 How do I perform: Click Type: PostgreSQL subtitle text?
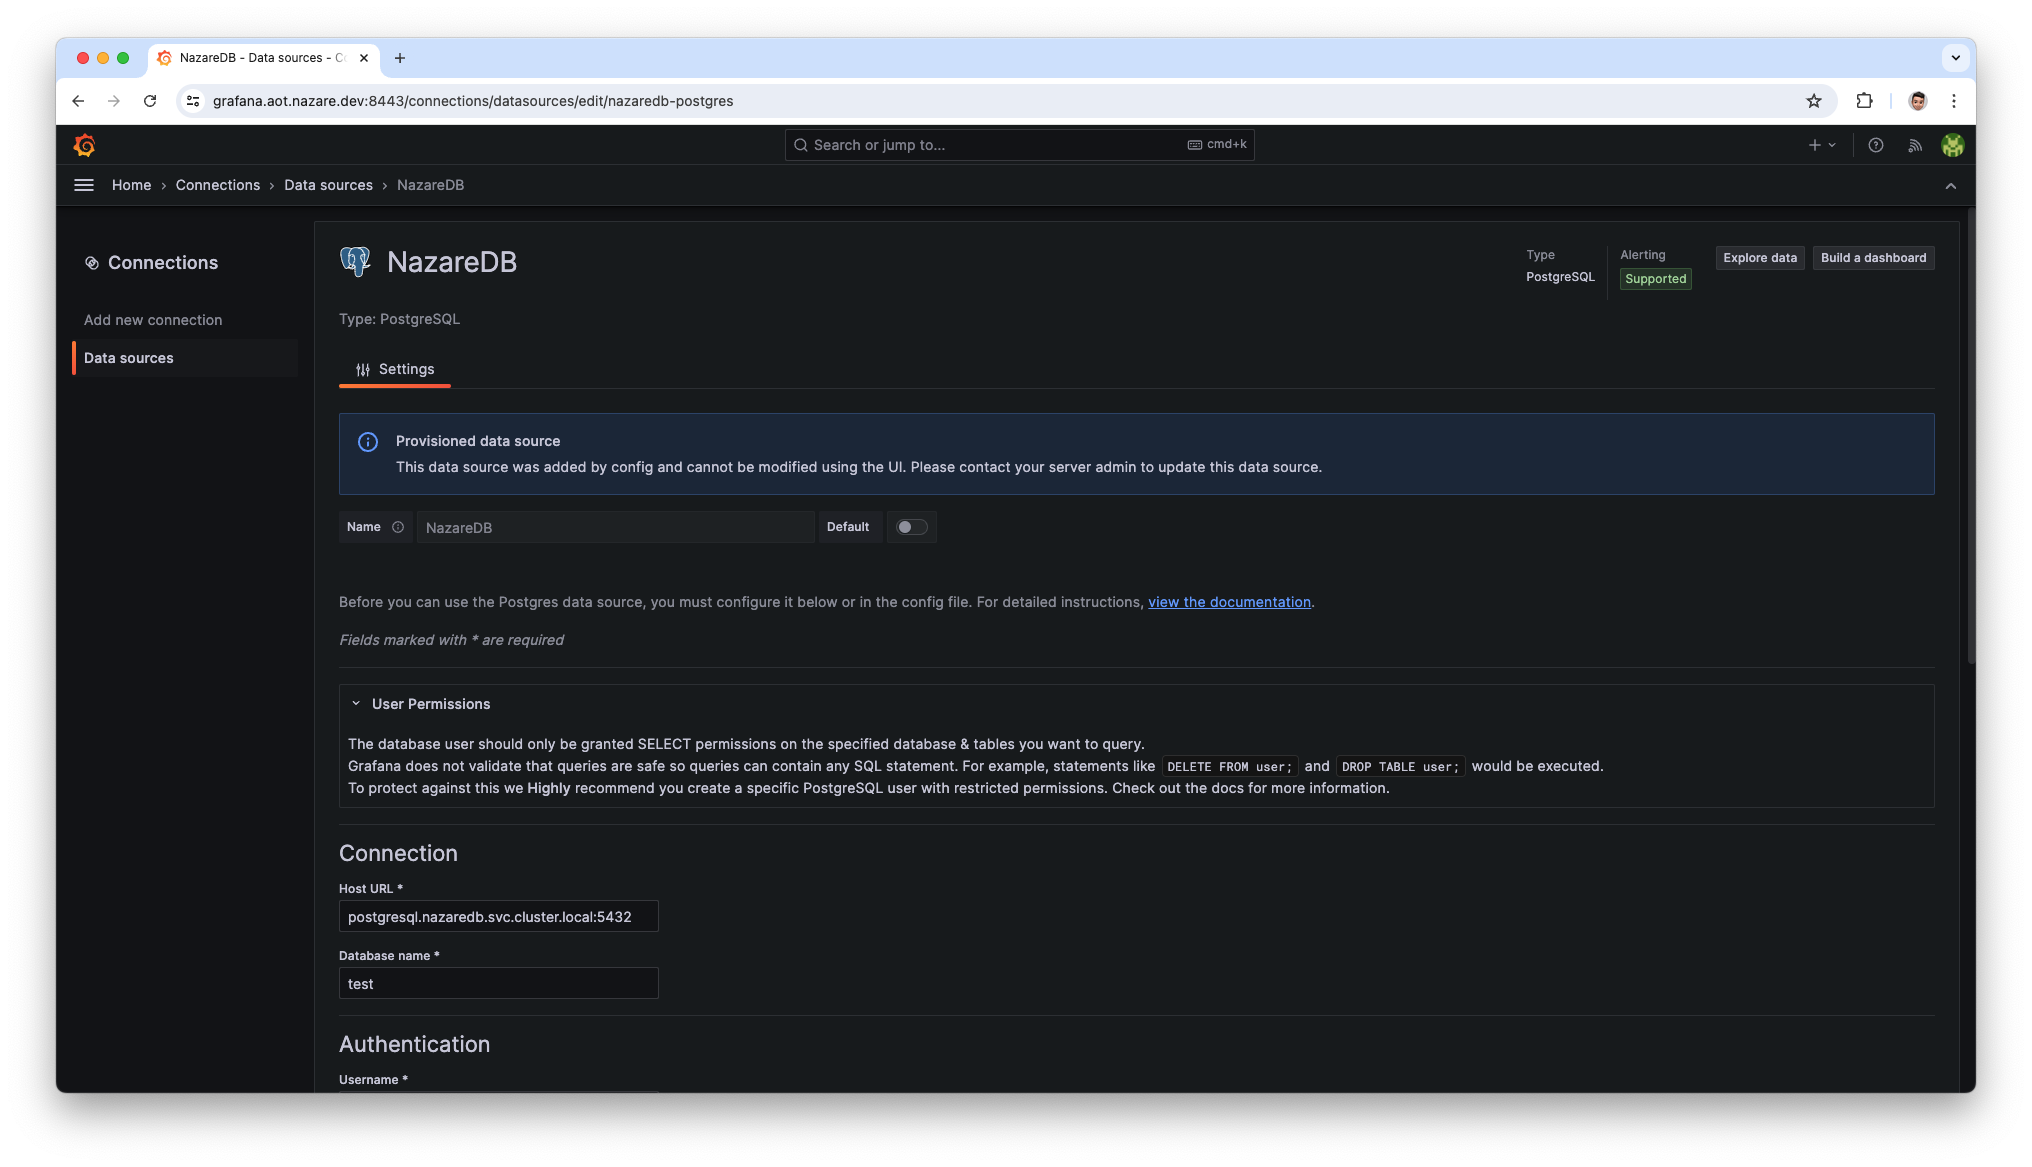(399, 319)
